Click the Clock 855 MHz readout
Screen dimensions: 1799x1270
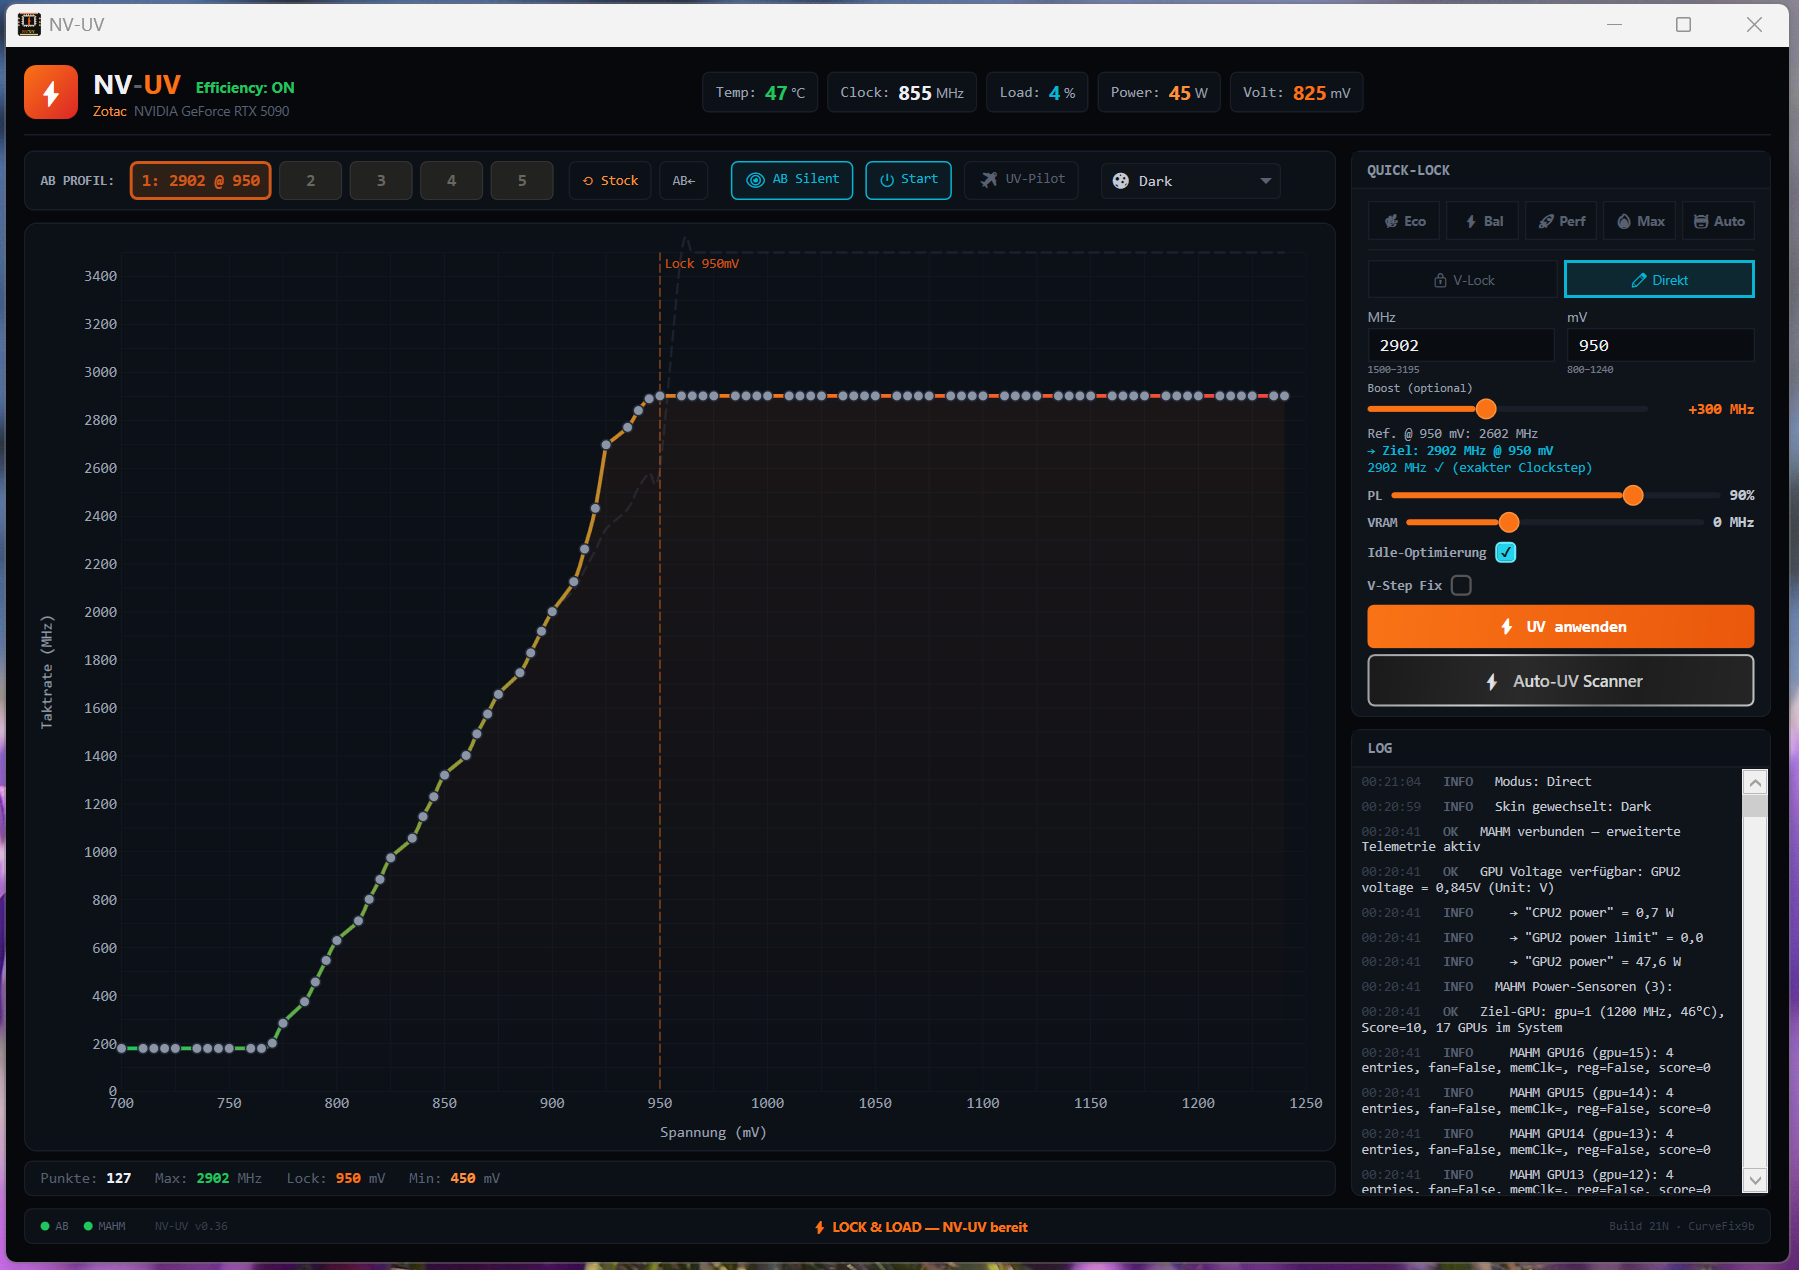[902, 93]
